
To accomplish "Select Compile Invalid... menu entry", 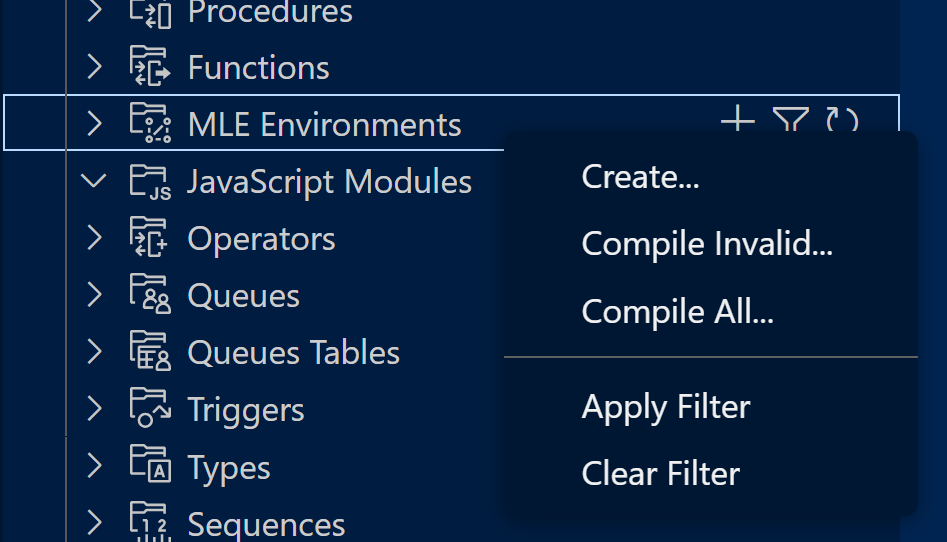I will point(706,244).
